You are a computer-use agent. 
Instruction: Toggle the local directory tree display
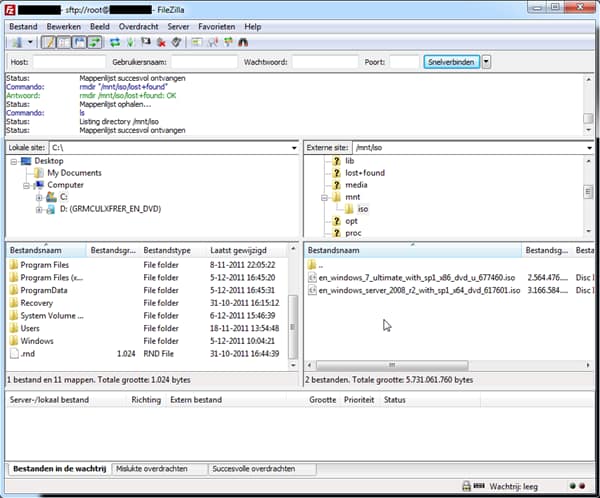coord(64,42)
